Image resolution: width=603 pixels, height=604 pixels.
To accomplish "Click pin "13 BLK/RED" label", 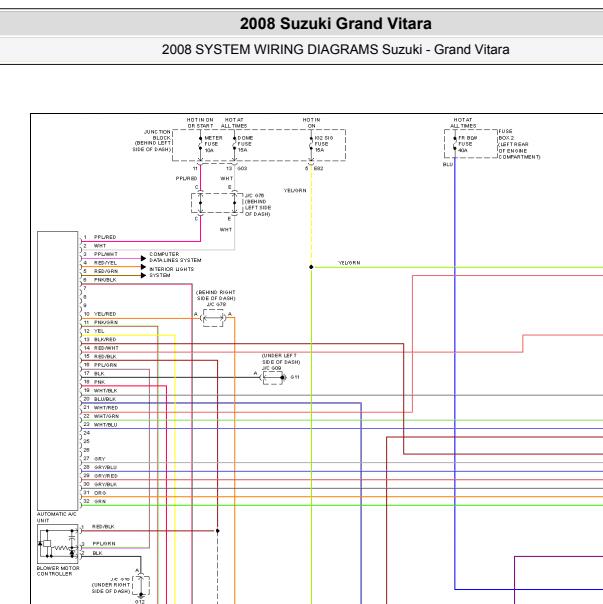I will 100,340.
